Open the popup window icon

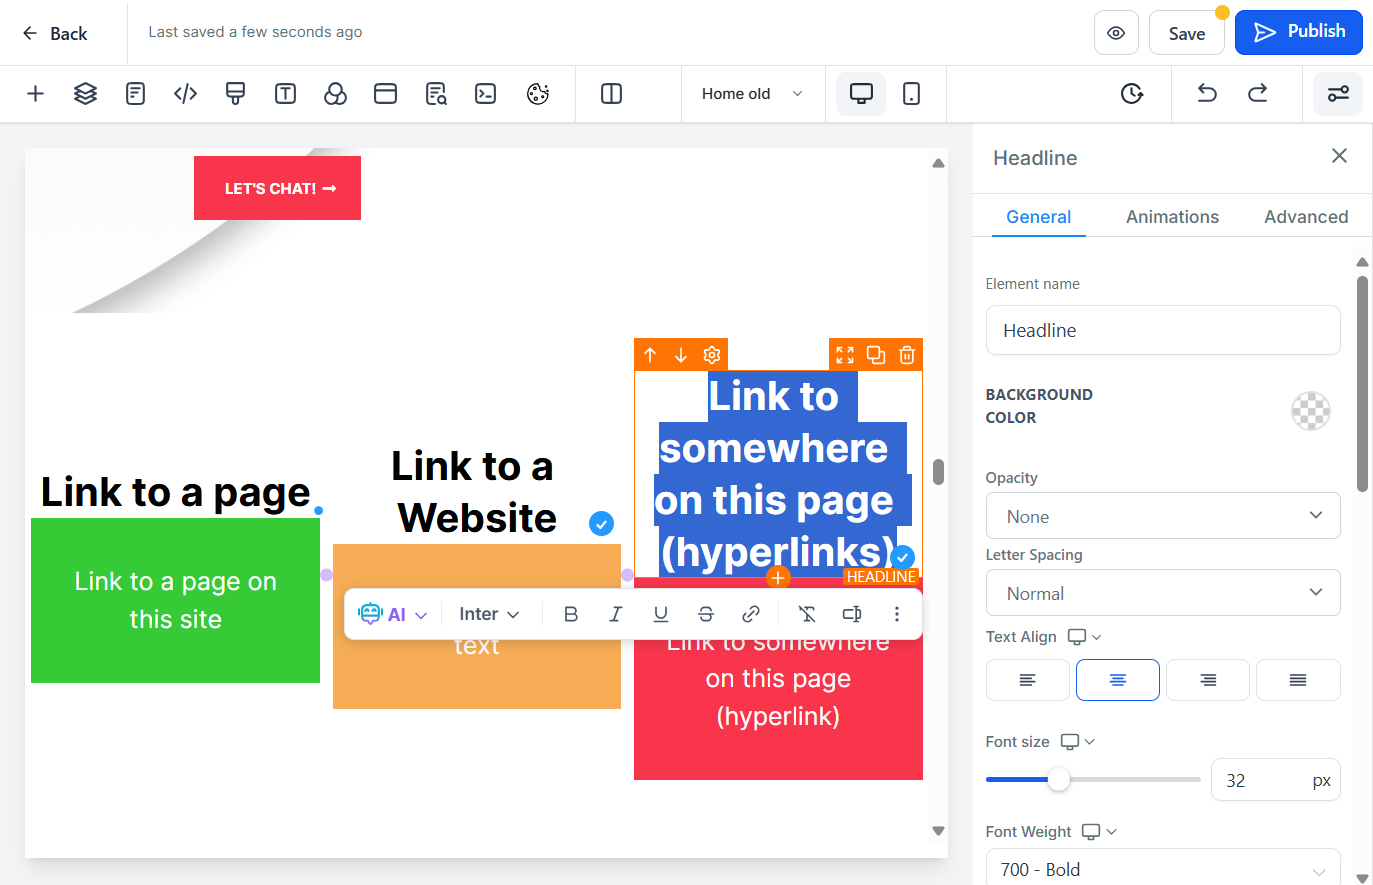385,94
